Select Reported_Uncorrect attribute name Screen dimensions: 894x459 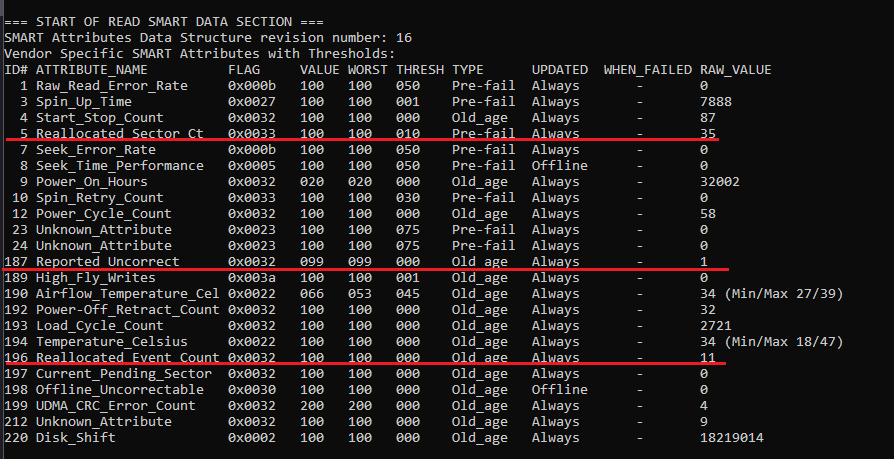coord(108,262)
